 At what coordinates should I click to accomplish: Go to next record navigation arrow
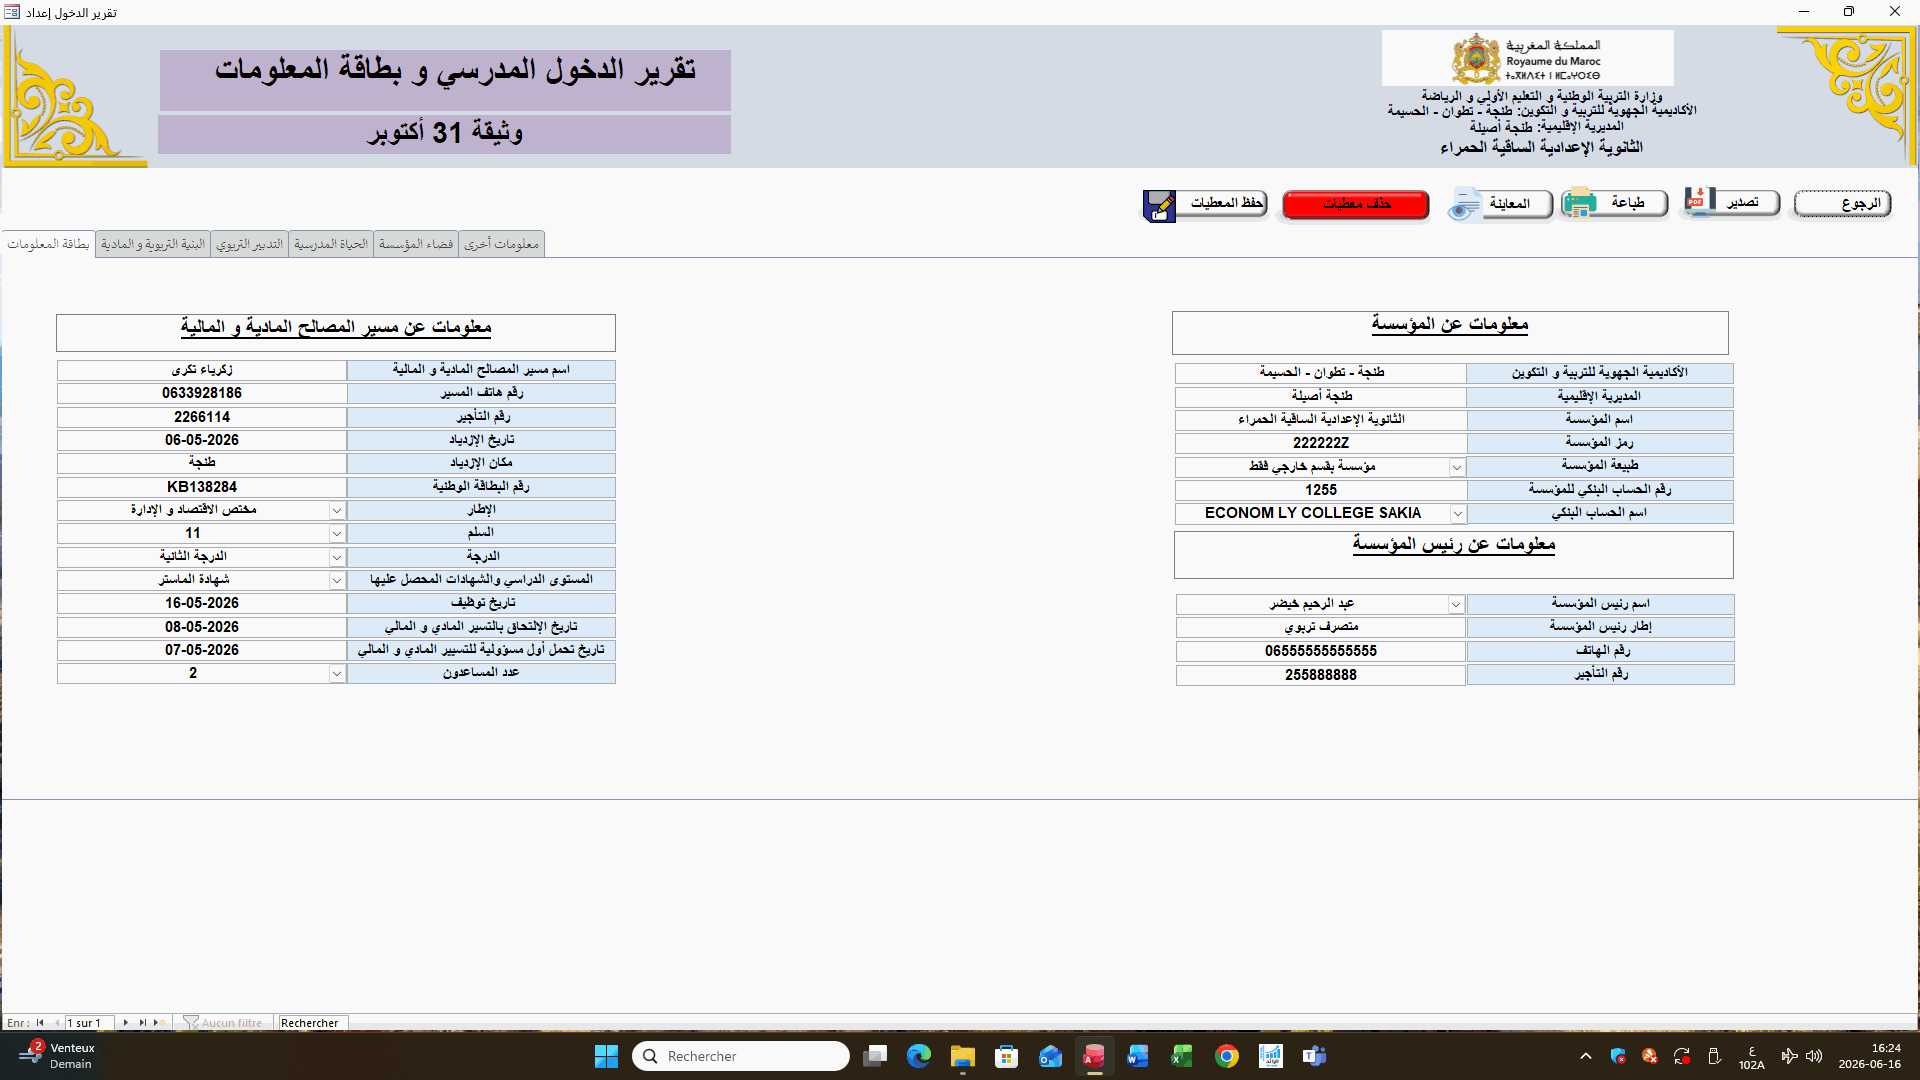point(125,1023)
